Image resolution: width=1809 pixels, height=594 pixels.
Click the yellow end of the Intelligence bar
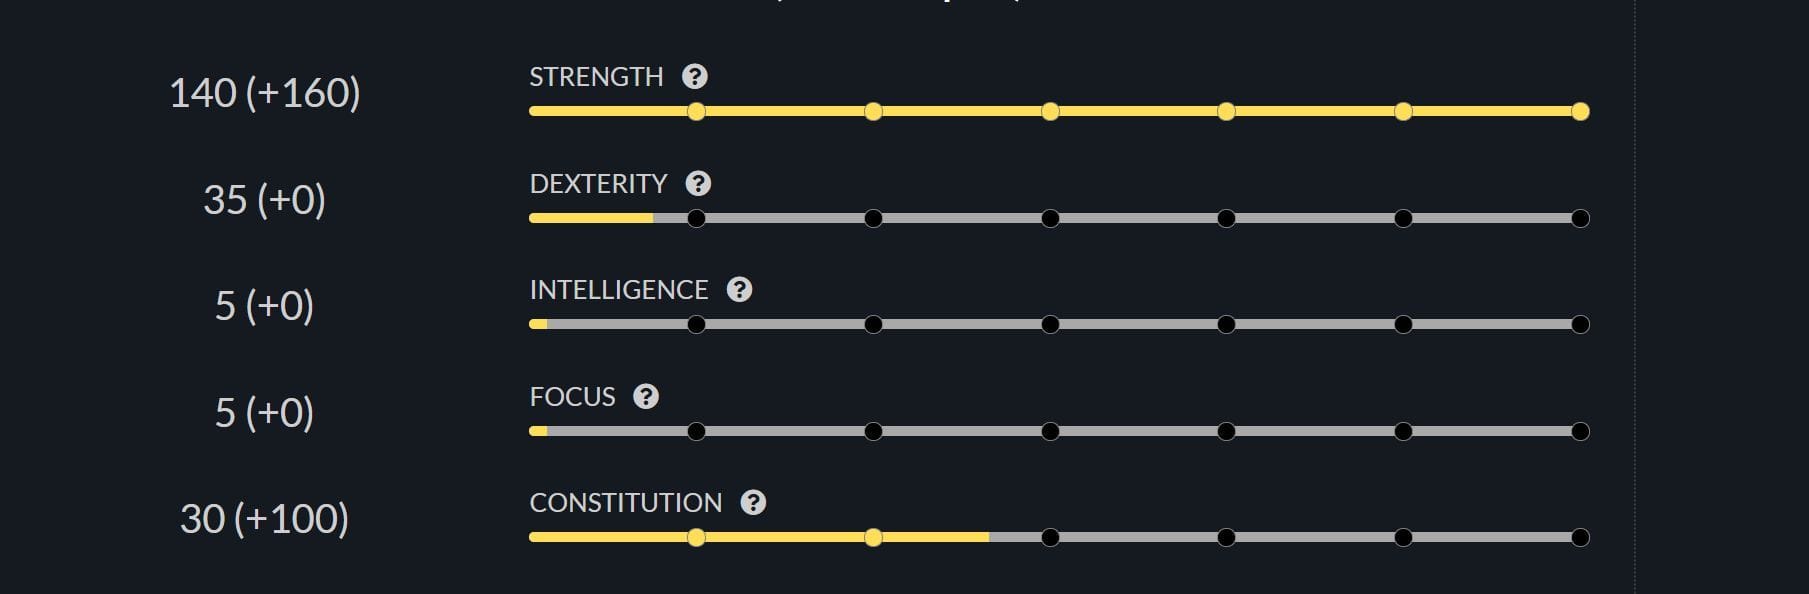[x=538, y=324]
